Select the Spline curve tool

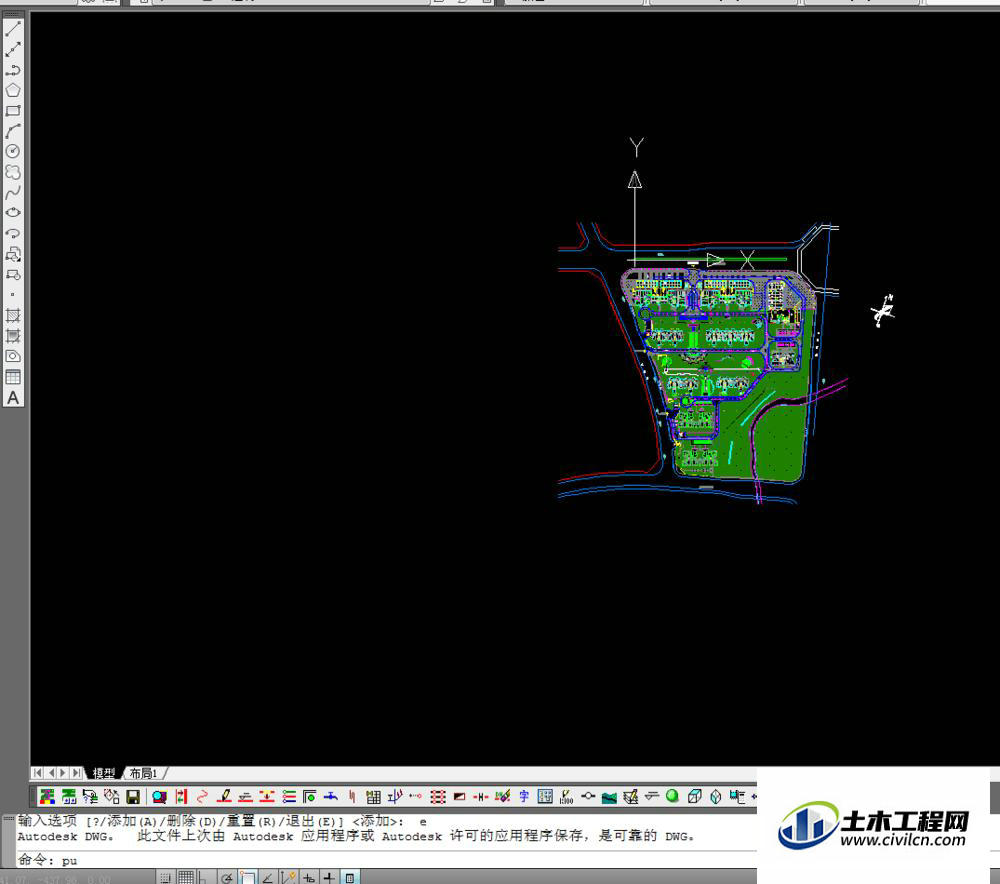tap(14, 193)
